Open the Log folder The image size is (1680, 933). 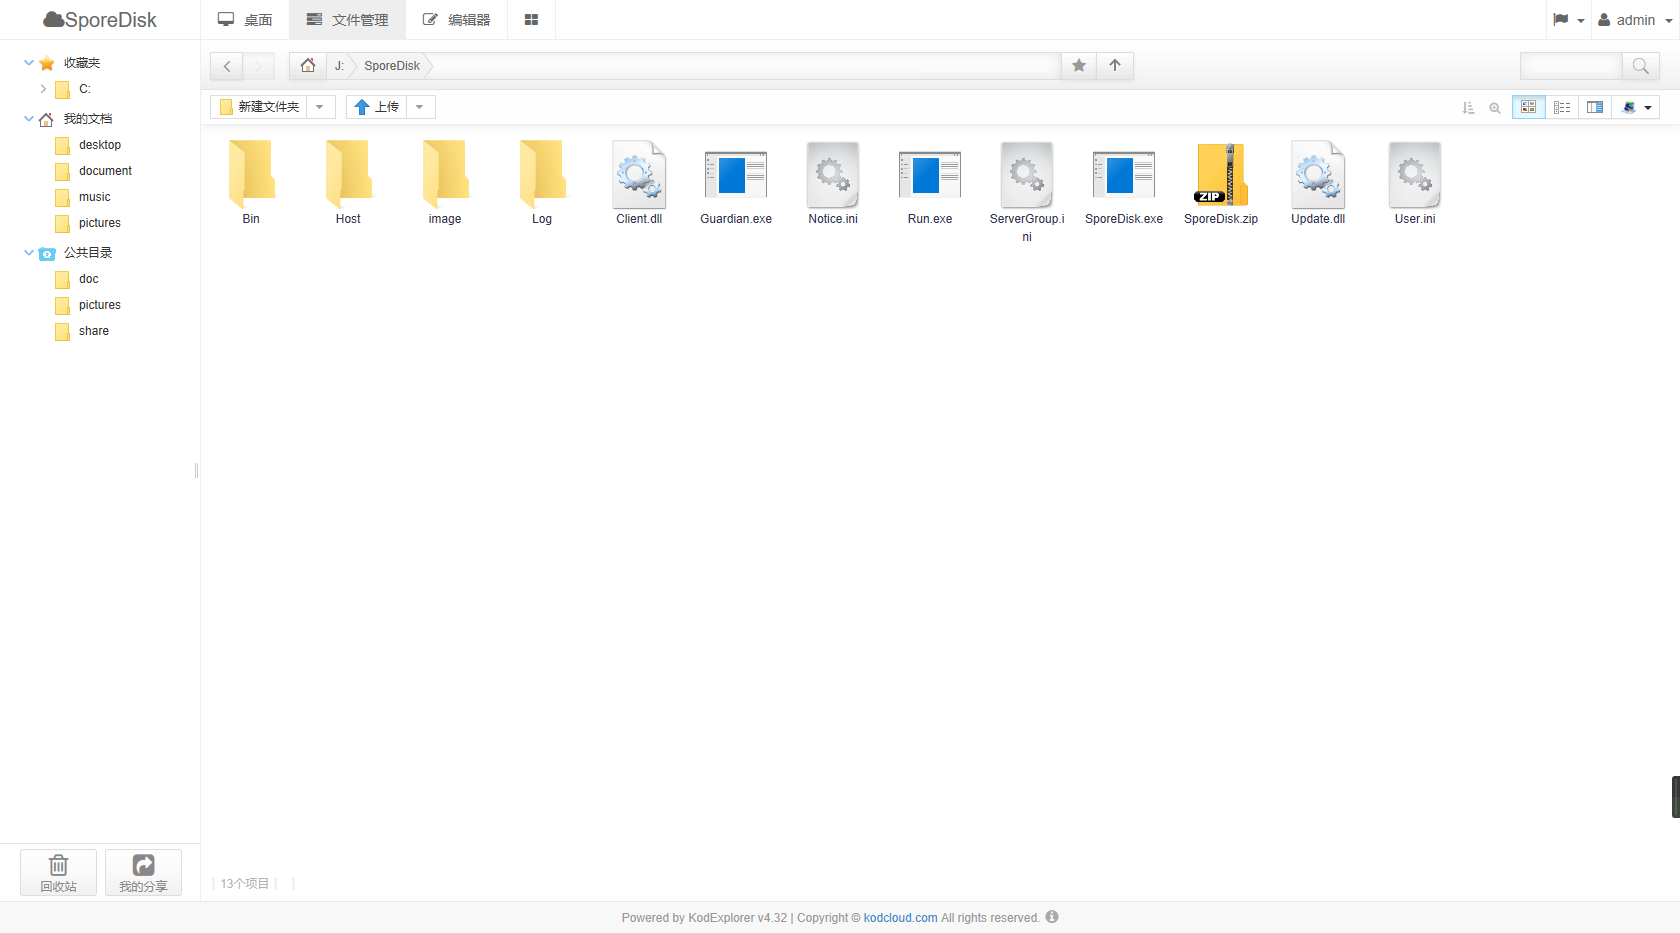click(542, 183)
